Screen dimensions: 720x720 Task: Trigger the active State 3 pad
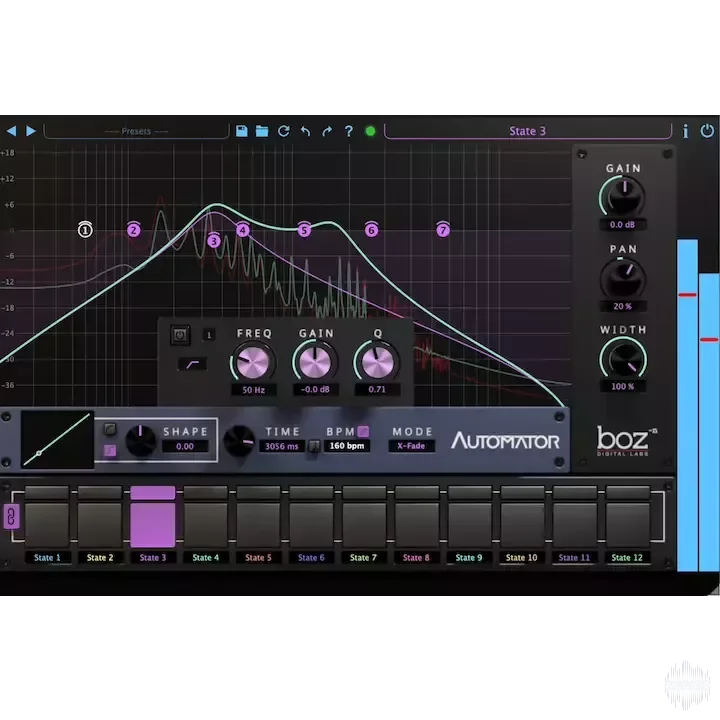point(153,525)
